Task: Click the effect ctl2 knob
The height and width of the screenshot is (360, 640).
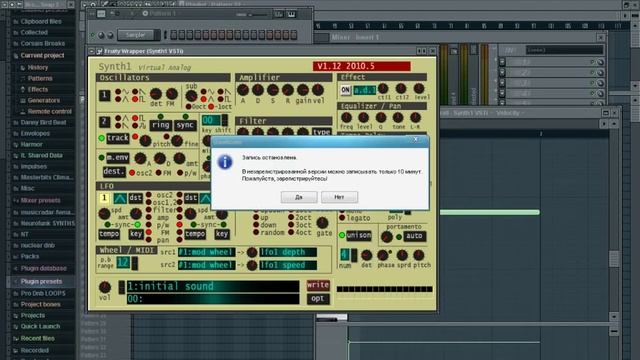Action: (x=401, y=89)
